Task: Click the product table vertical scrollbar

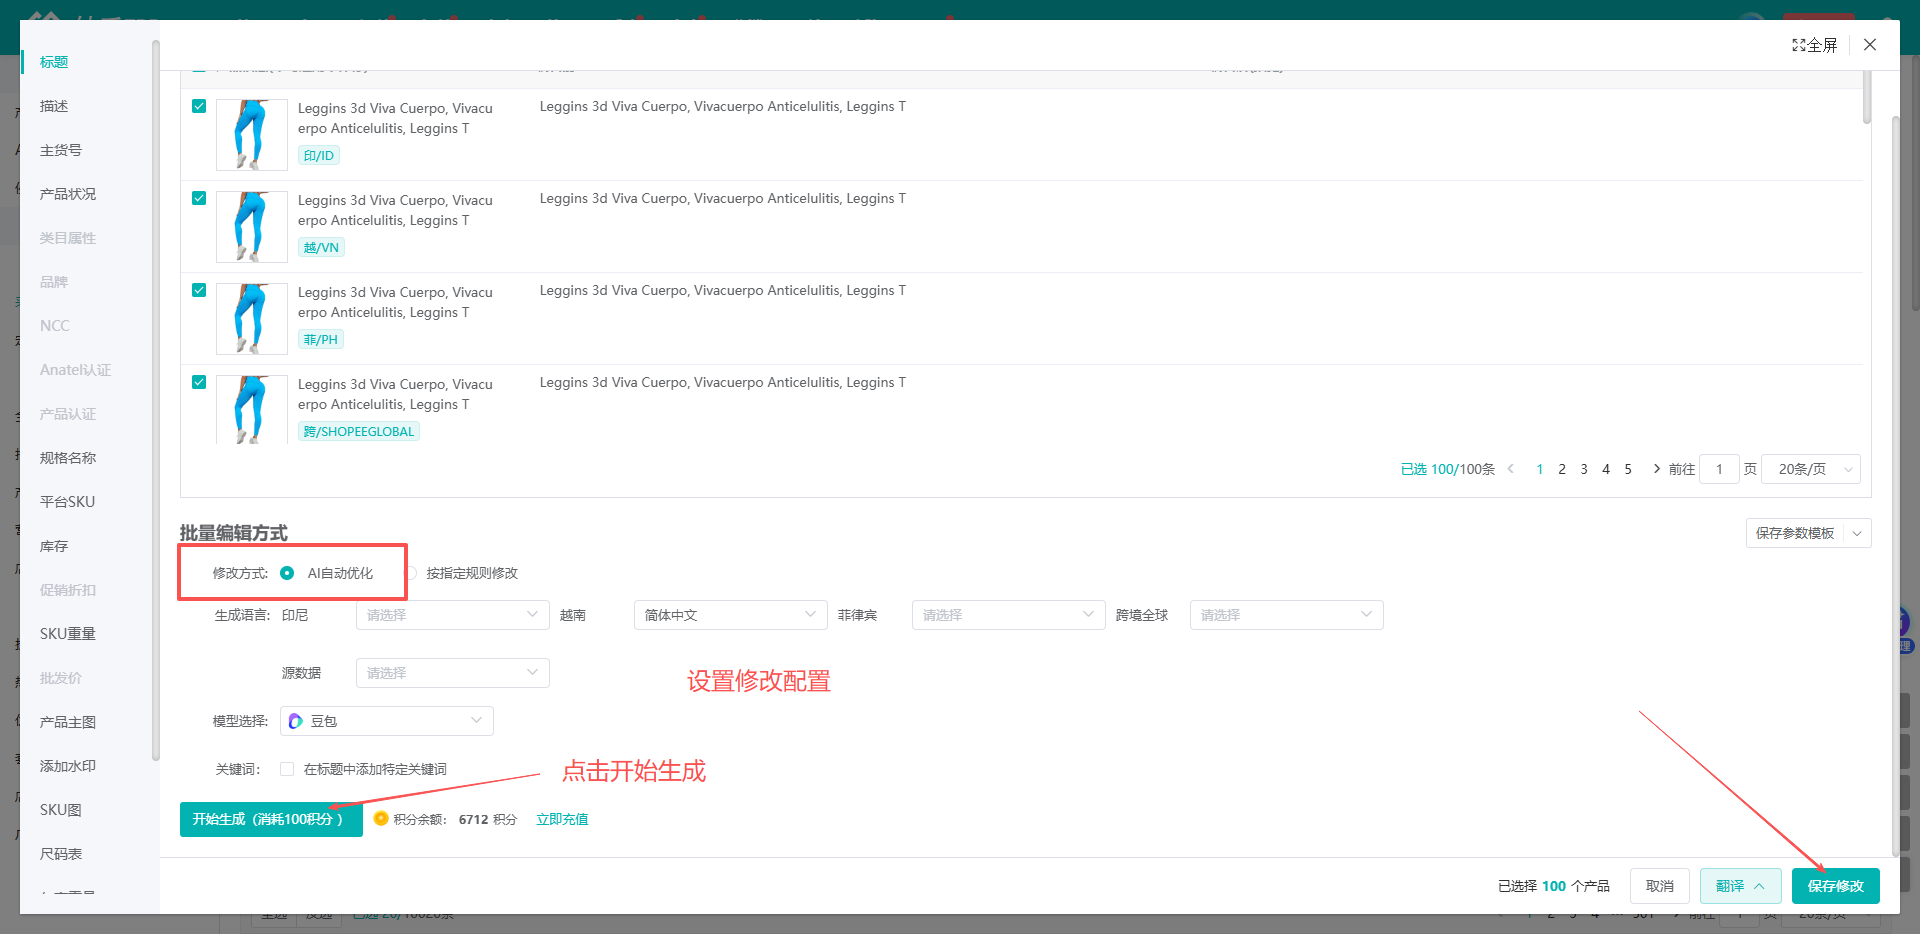Action: coord(1867,97)
